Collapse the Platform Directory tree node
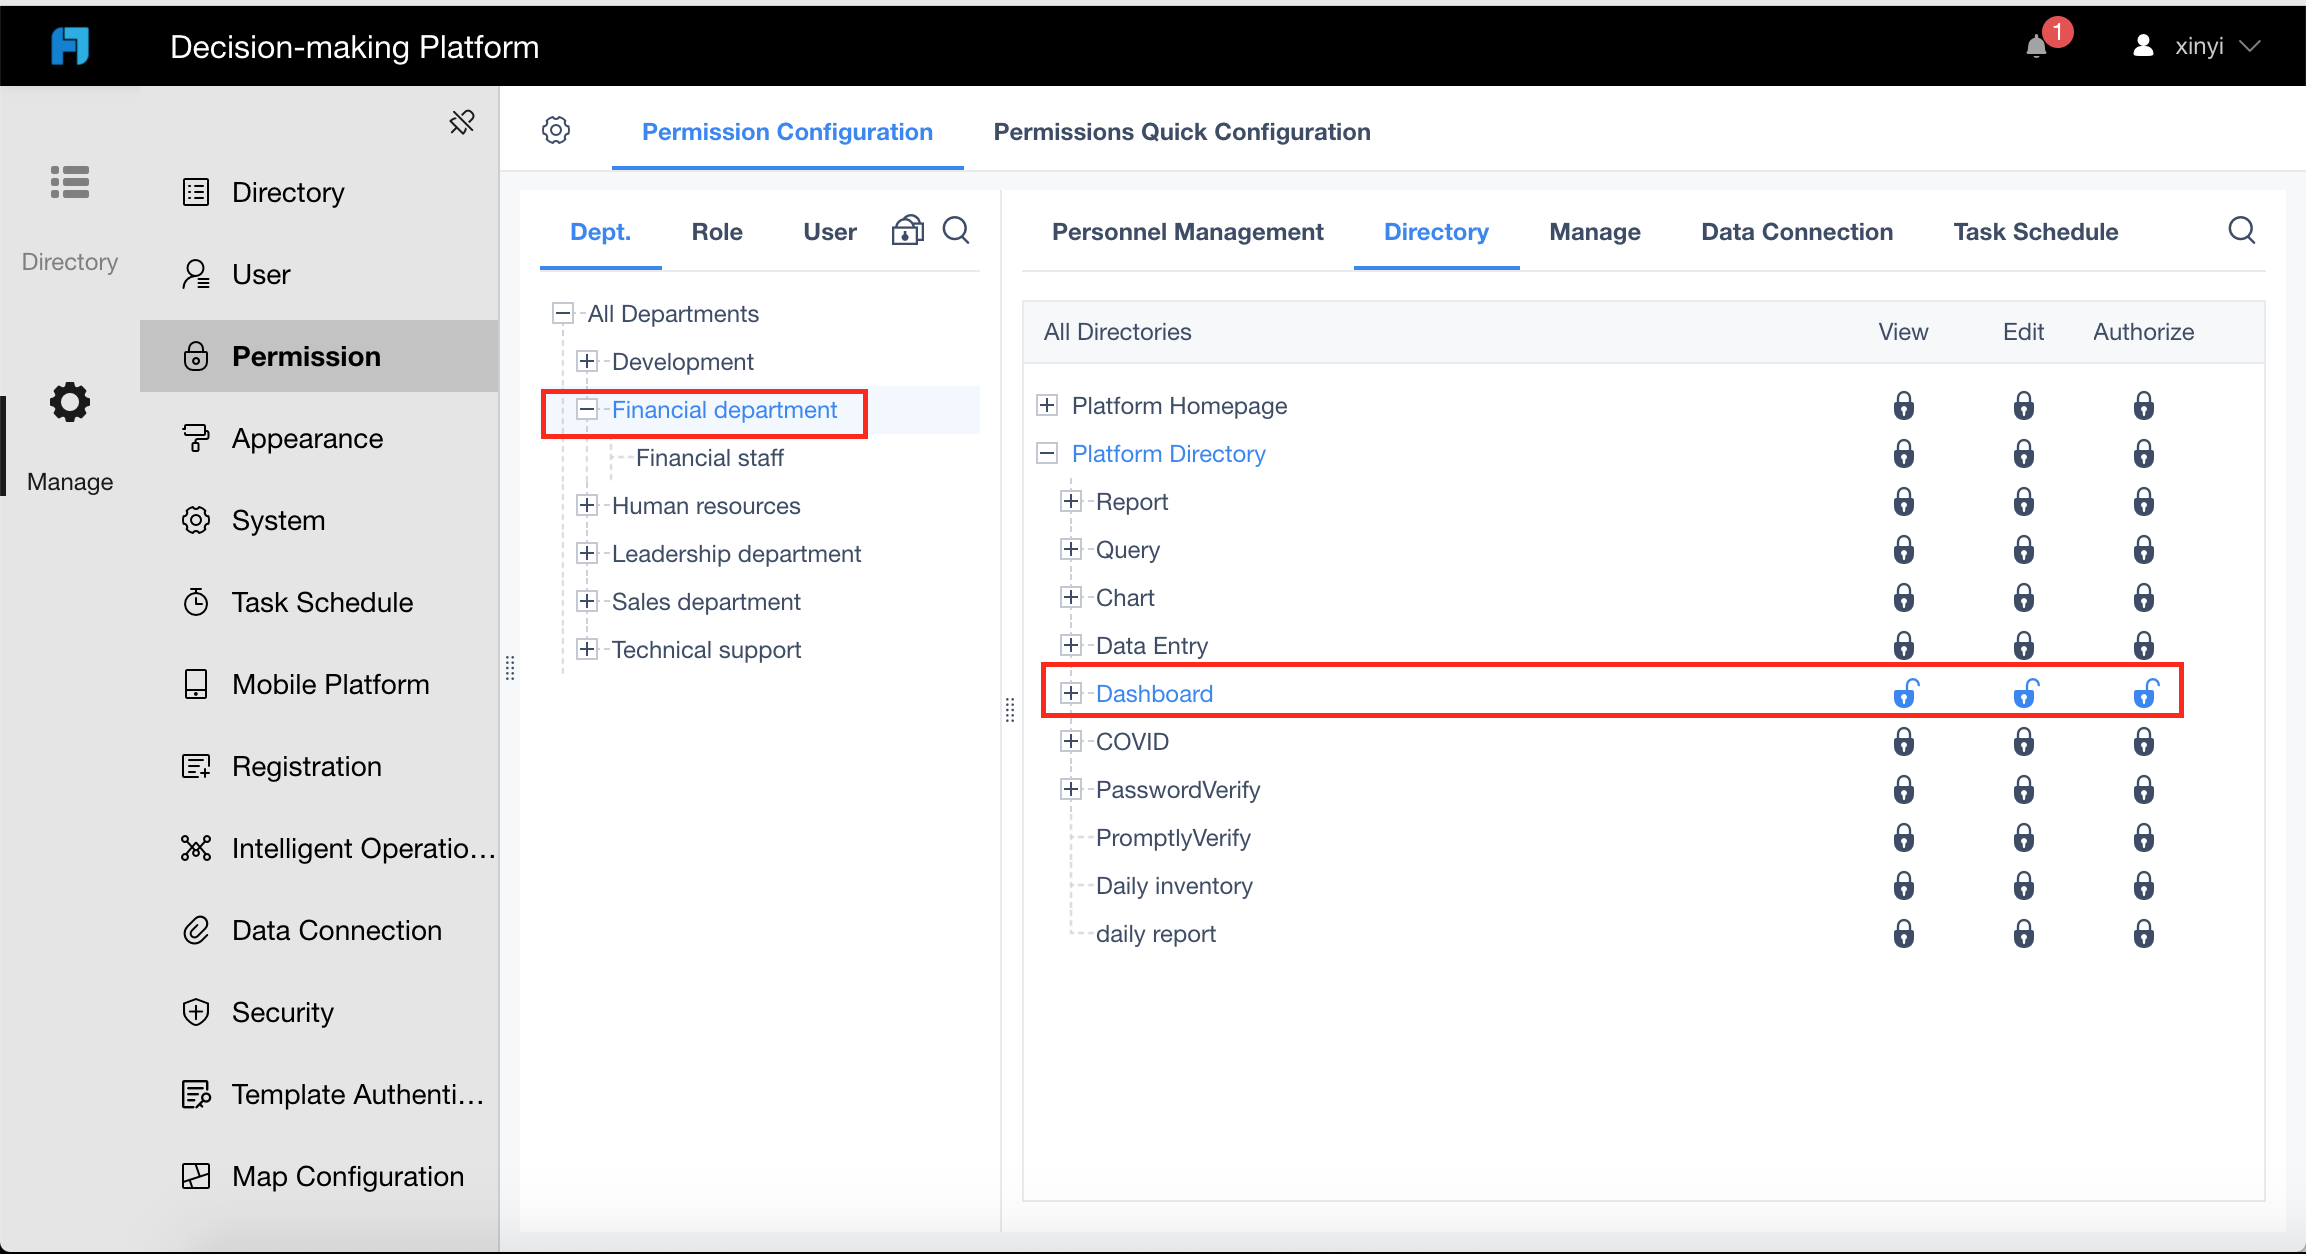The image size is (2306, 1254). 1047,453
